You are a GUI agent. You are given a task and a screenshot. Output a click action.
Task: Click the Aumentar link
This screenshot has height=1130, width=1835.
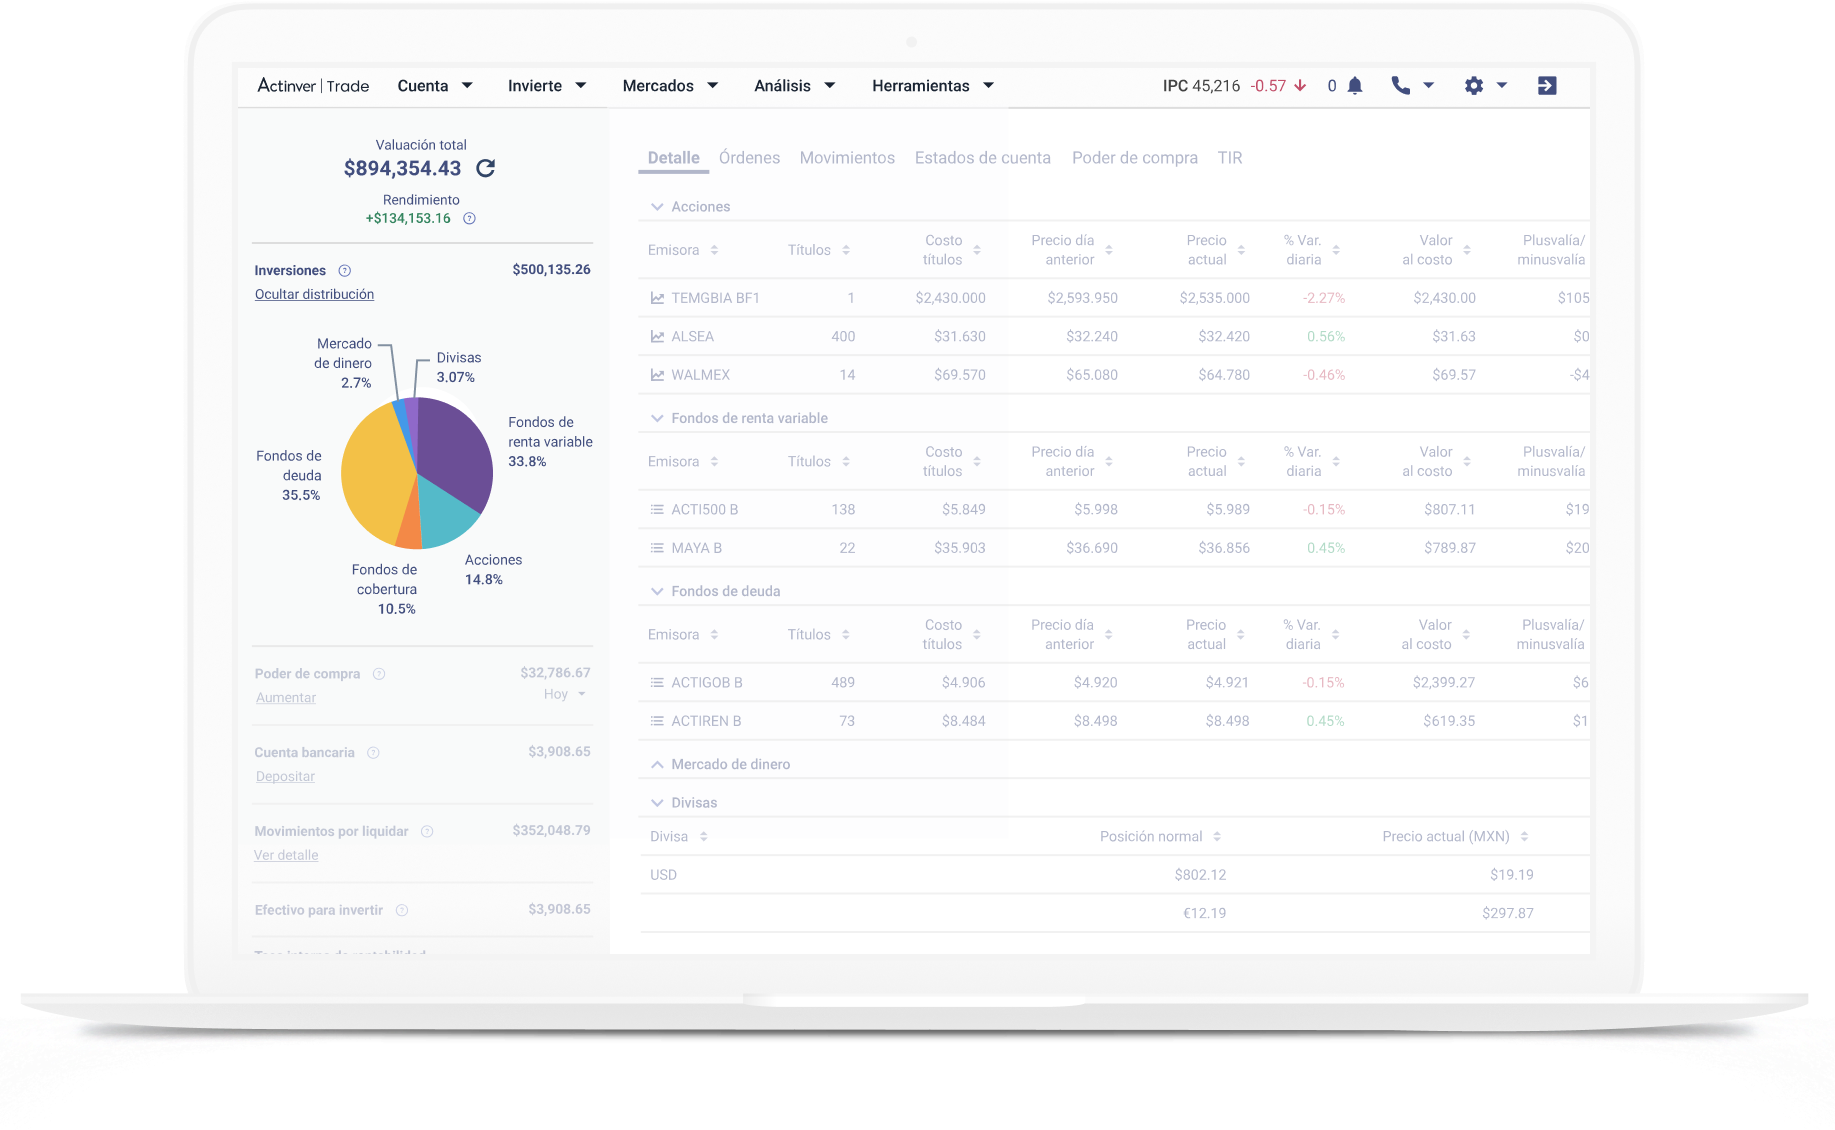click(286, 697)
